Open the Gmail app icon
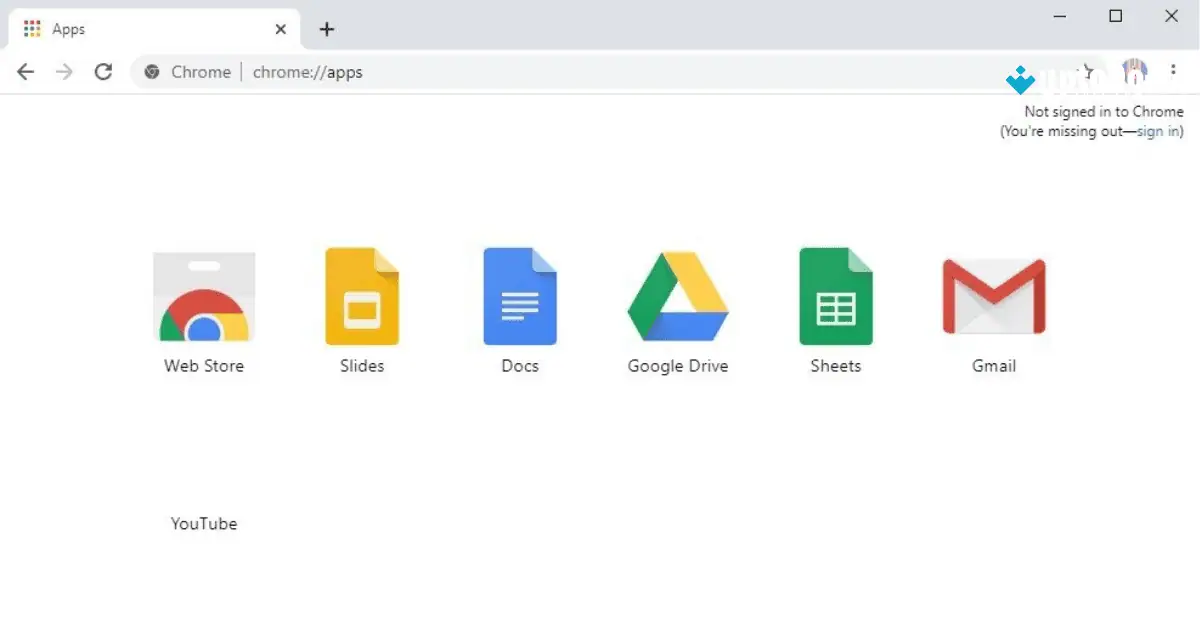This screenshot has height=628, width=1200. (x=993, y=295)
